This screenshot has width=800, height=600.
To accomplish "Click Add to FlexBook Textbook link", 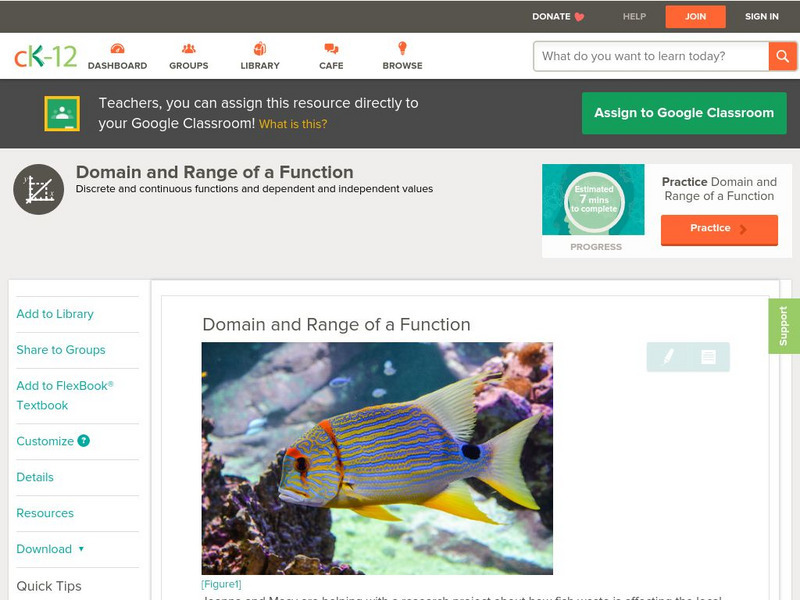I will 65,395.
